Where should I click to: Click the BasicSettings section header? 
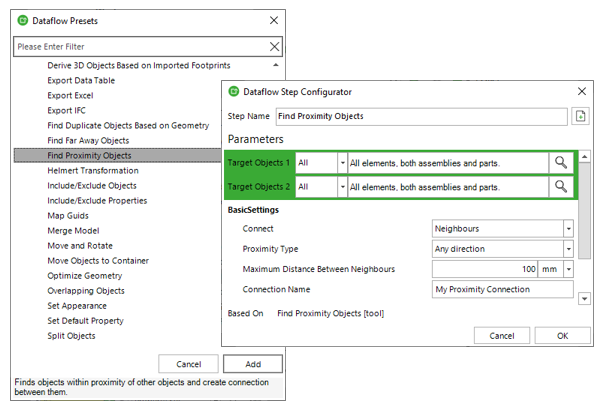point(253,210)
